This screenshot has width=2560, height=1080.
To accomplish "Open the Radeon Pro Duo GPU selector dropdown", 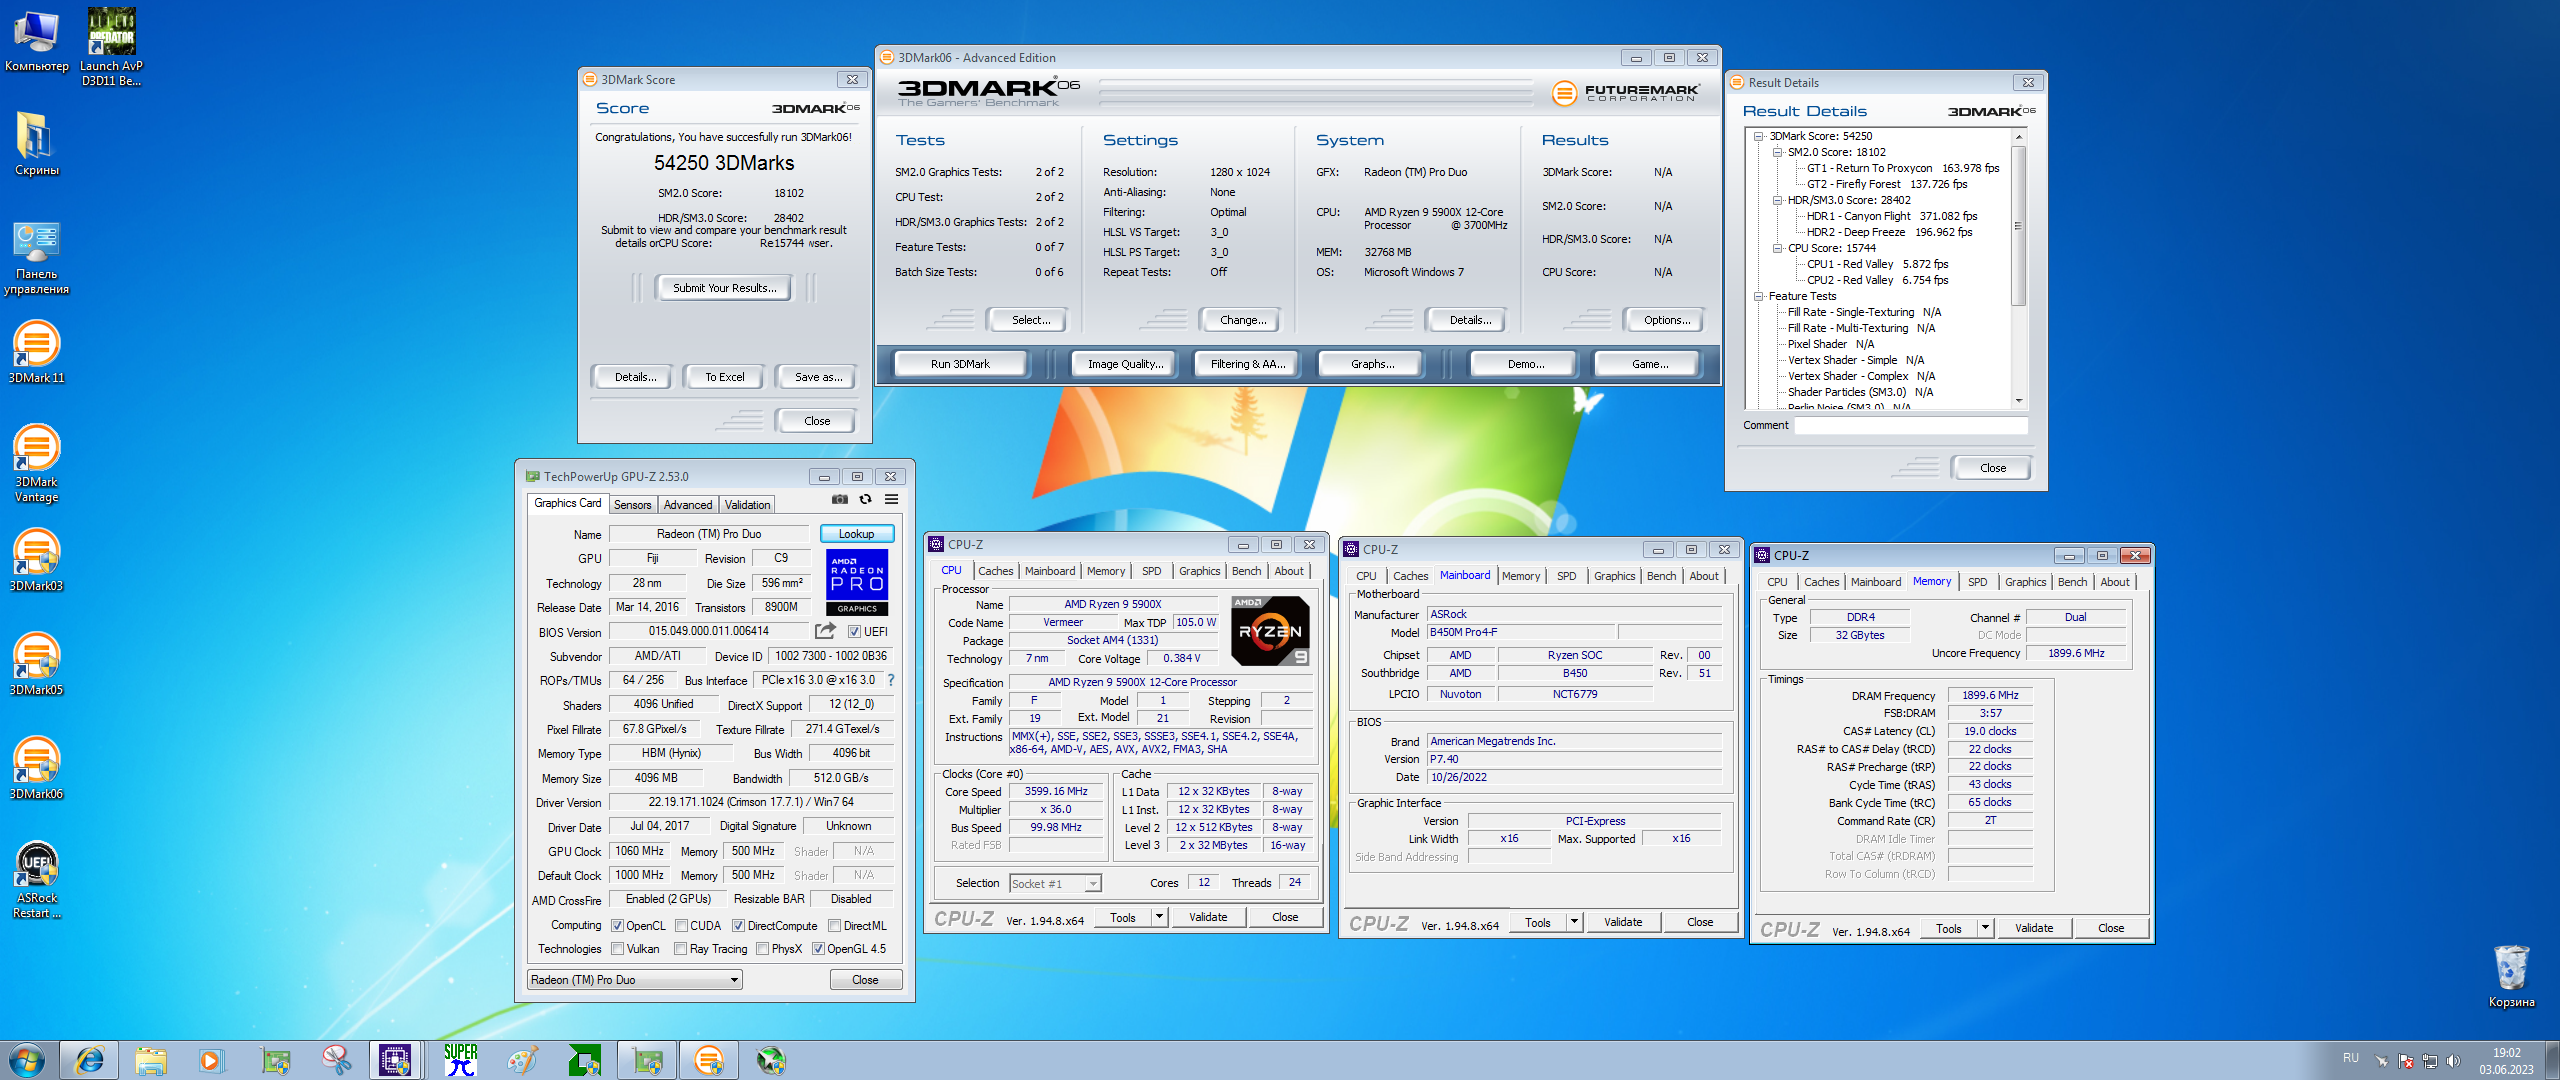I will point(635,980).
